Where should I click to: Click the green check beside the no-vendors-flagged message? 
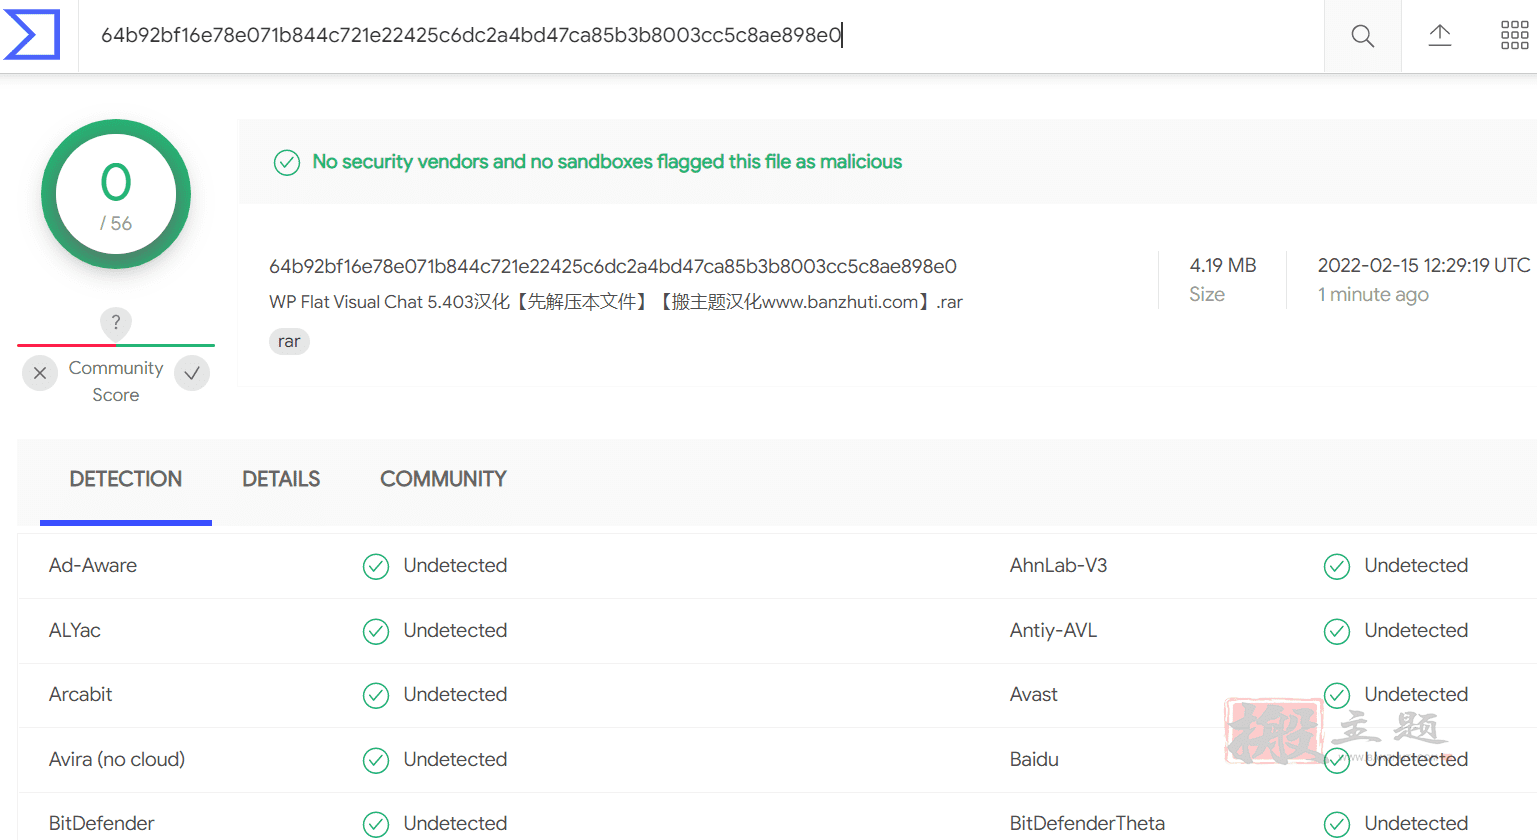[x=287, y=162]
